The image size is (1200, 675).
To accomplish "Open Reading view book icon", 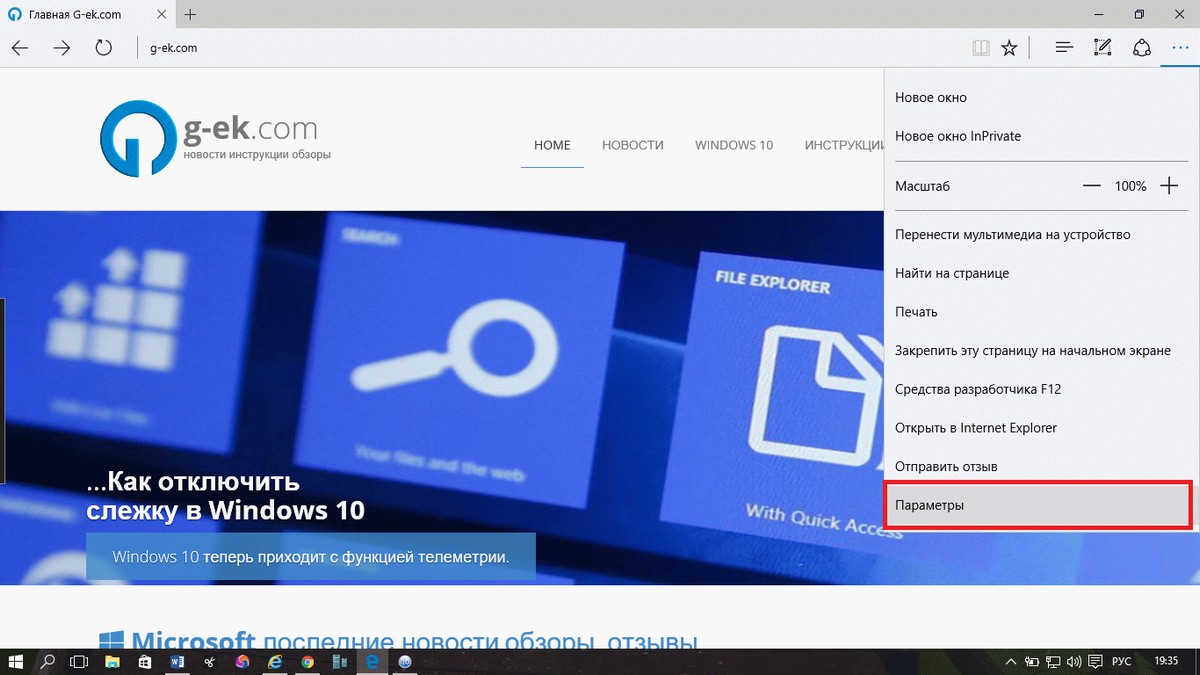I will click(x=981, y=47).
